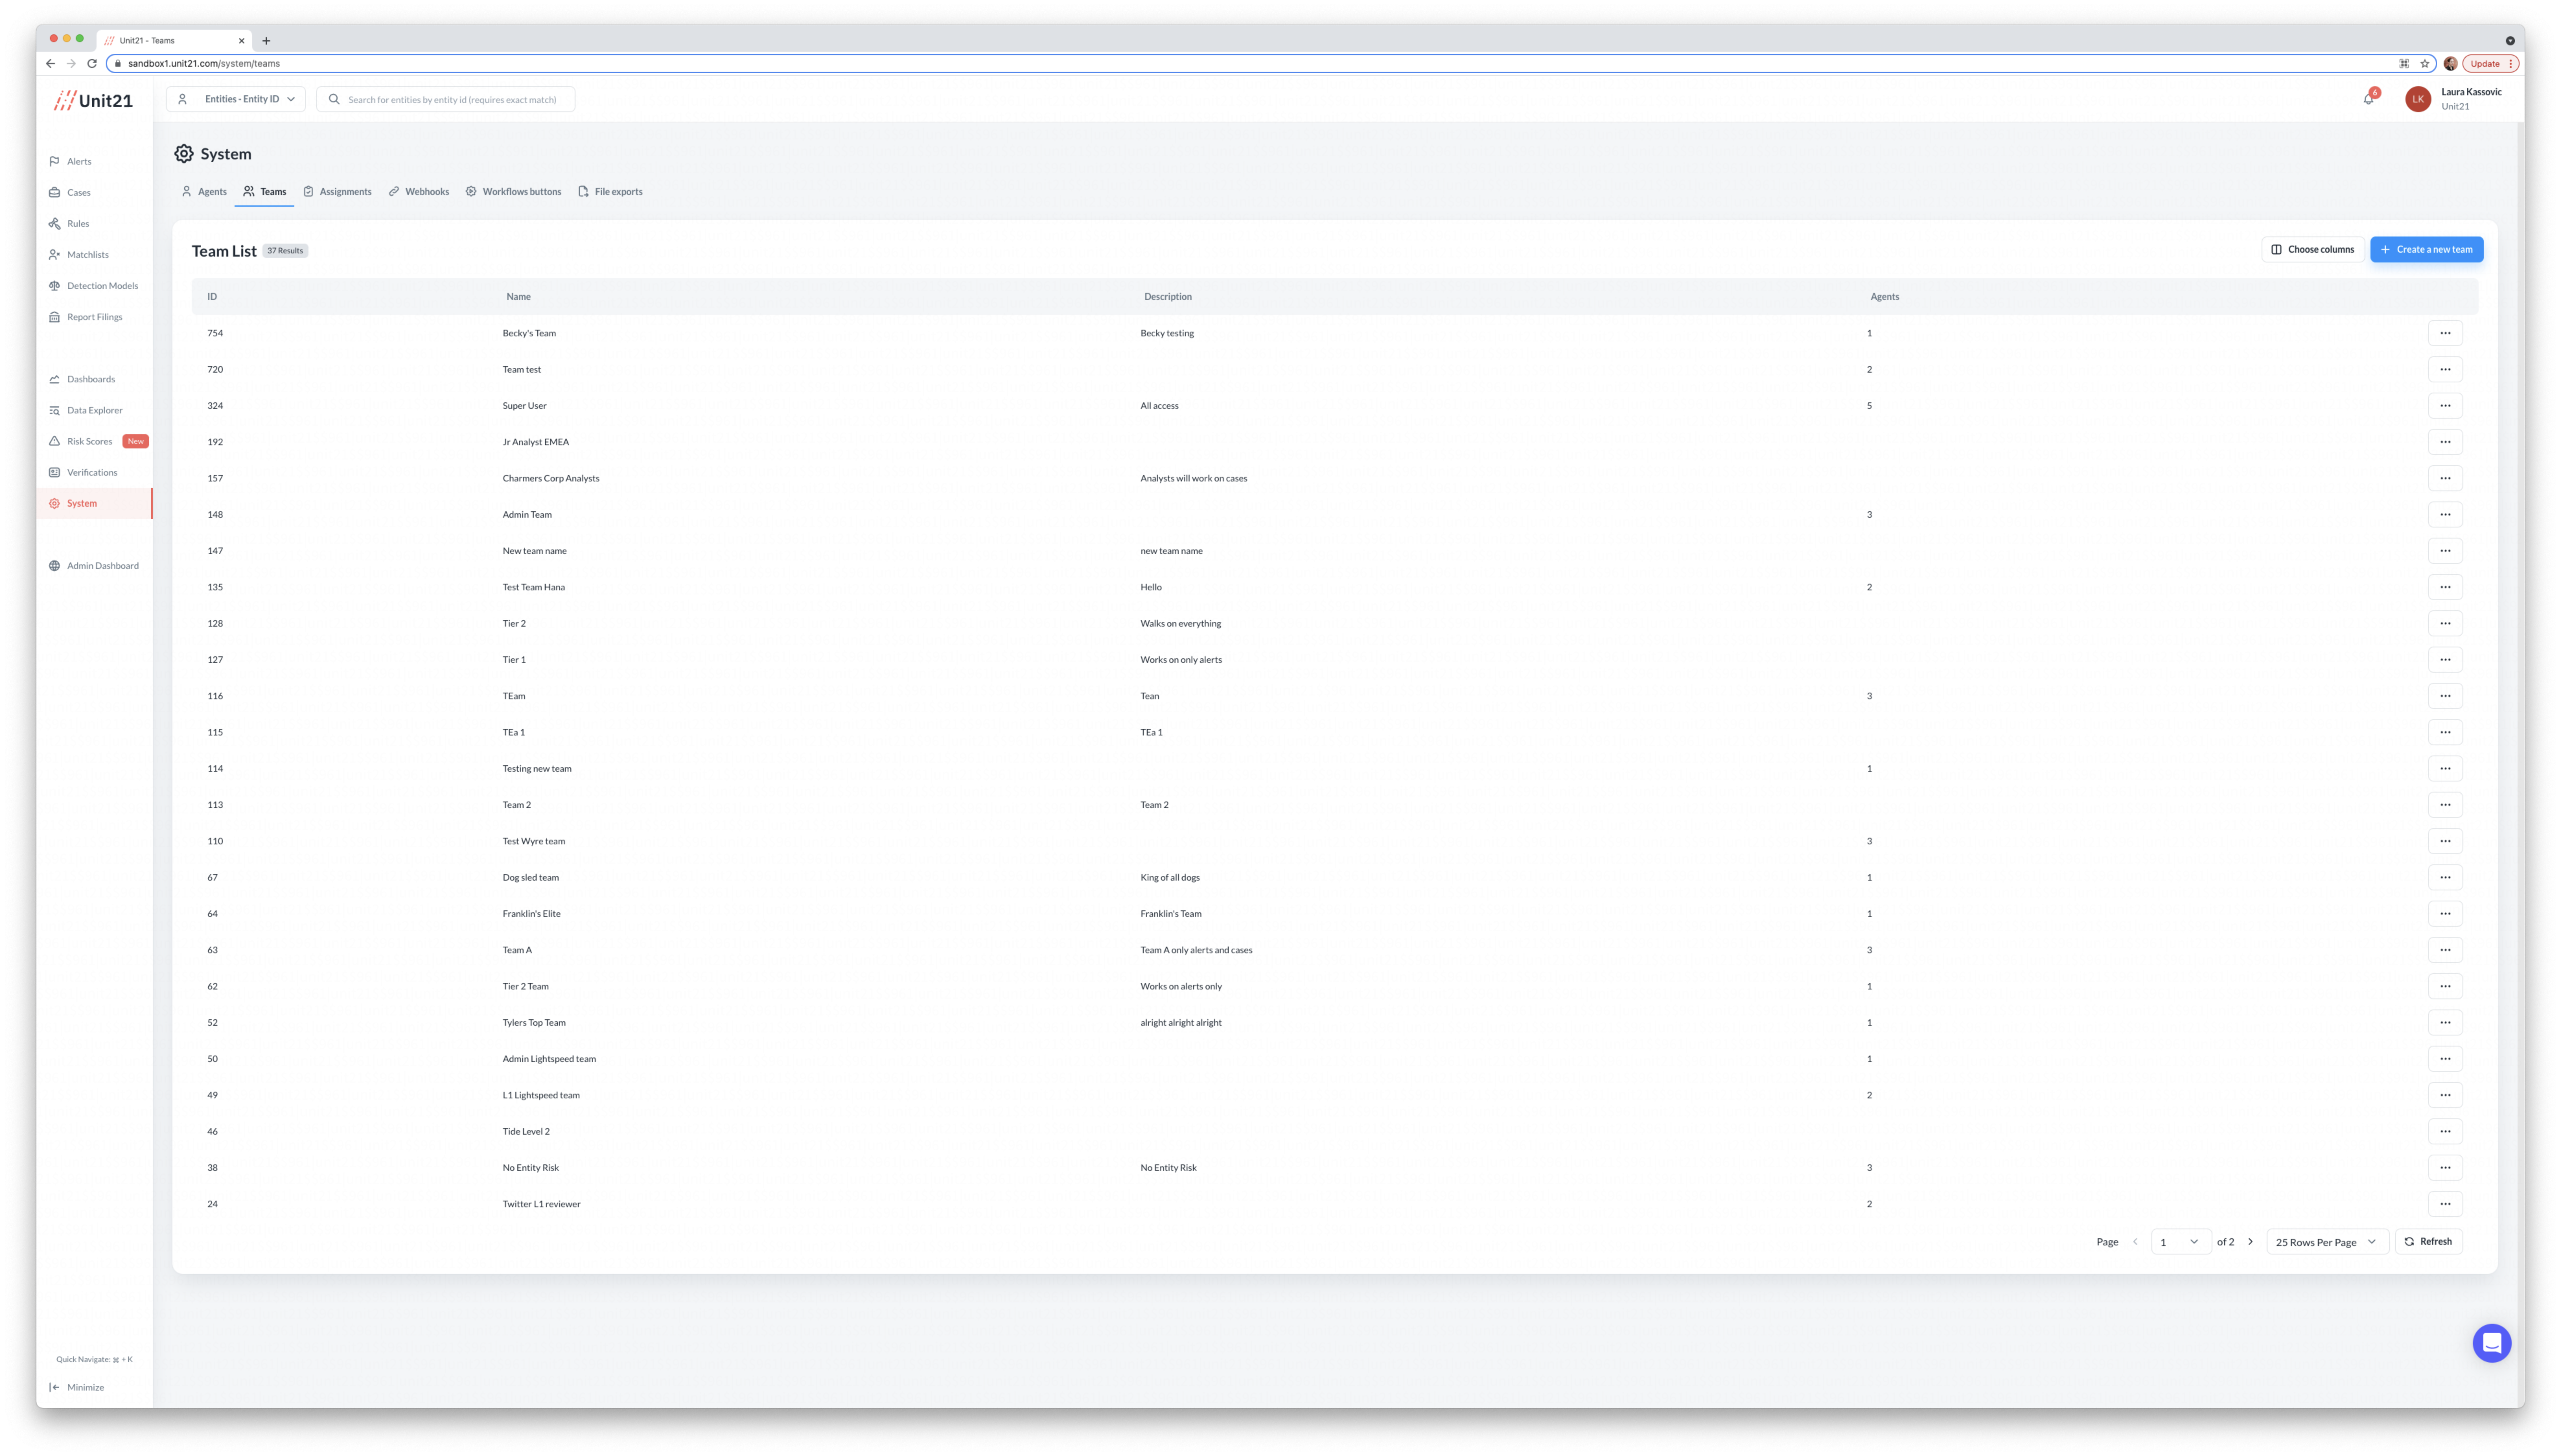2561x1456 pixels.
Task: Go to the previous page arrow
Action: click(2135, 1242)
